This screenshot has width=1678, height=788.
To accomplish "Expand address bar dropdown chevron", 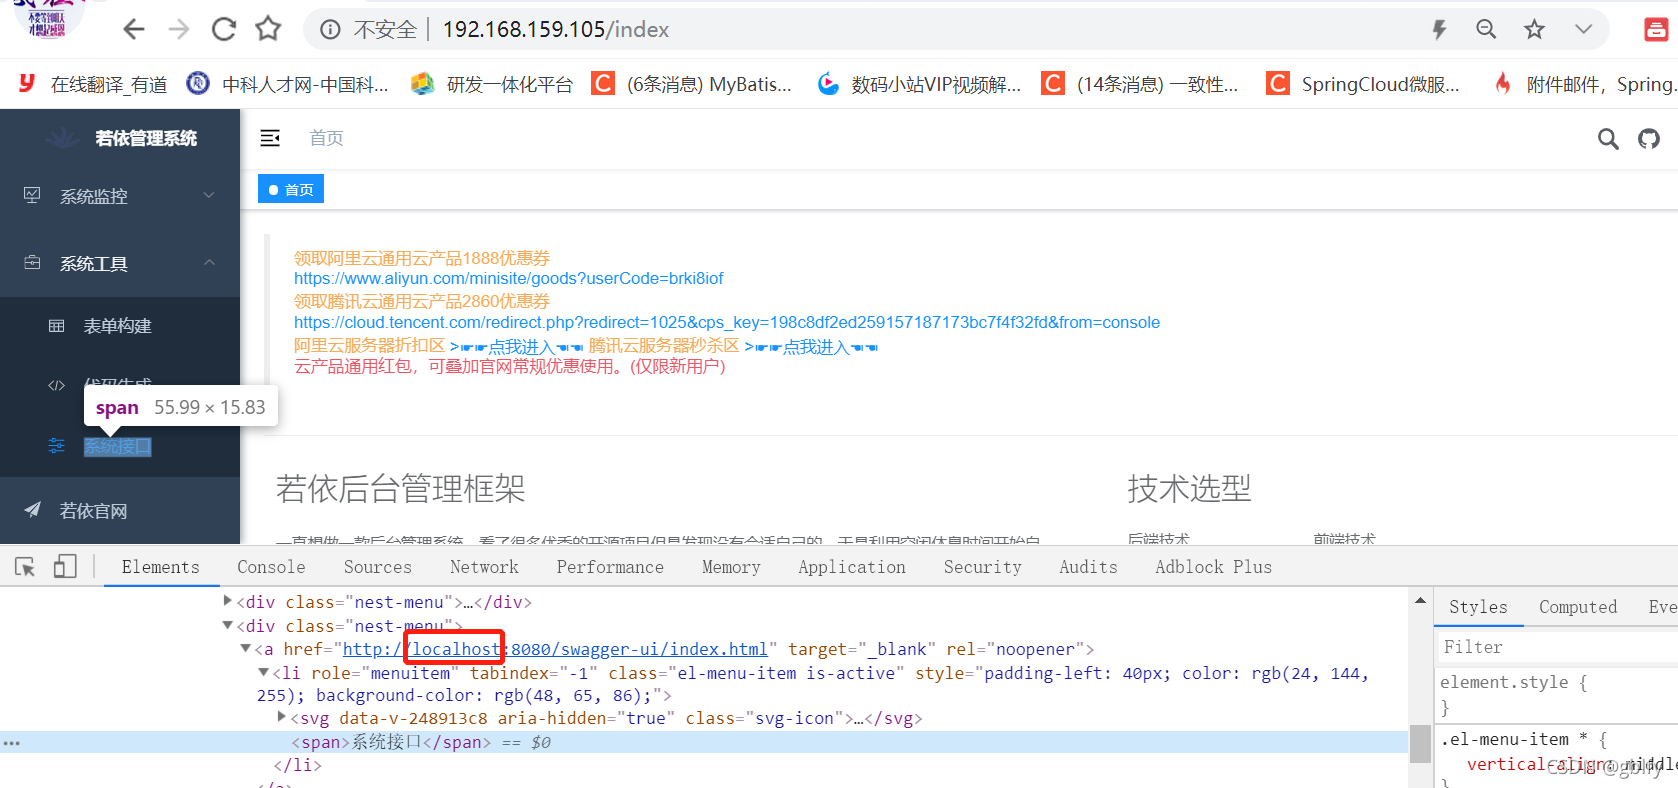I will pos(1583,30).
